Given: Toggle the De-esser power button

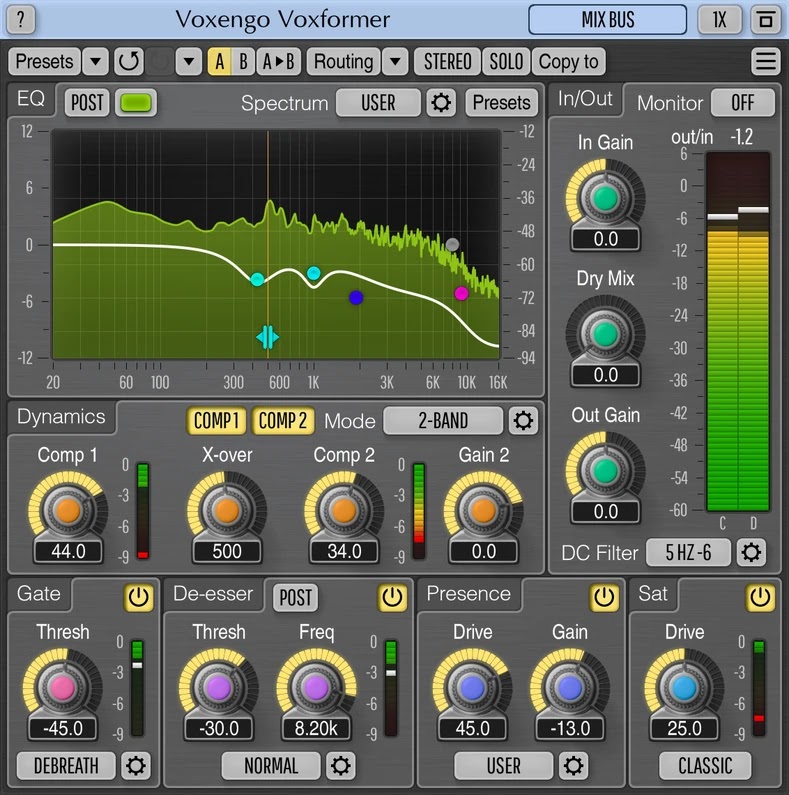Looking at the screenshot, I should click(x=392, y=597).
